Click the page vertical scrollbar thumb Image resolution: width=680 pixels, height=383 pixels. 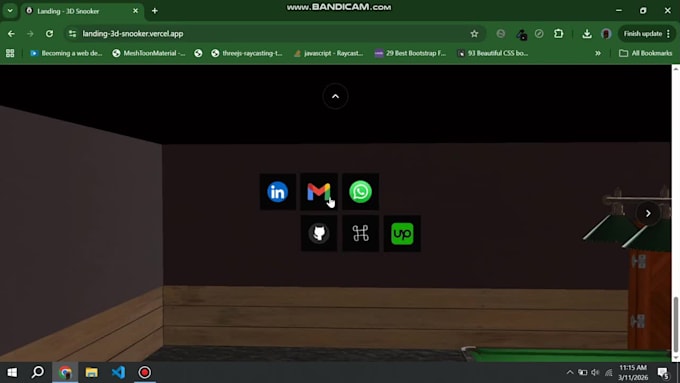point(676,324)
